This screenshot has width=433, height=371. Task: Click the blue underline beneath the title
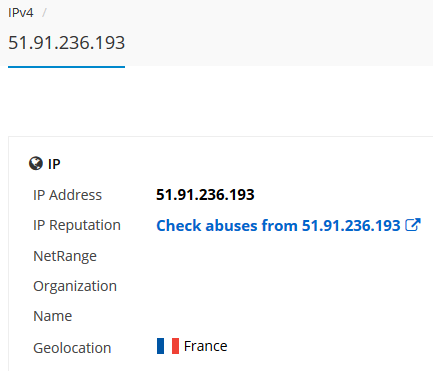(x=66, y=67)
